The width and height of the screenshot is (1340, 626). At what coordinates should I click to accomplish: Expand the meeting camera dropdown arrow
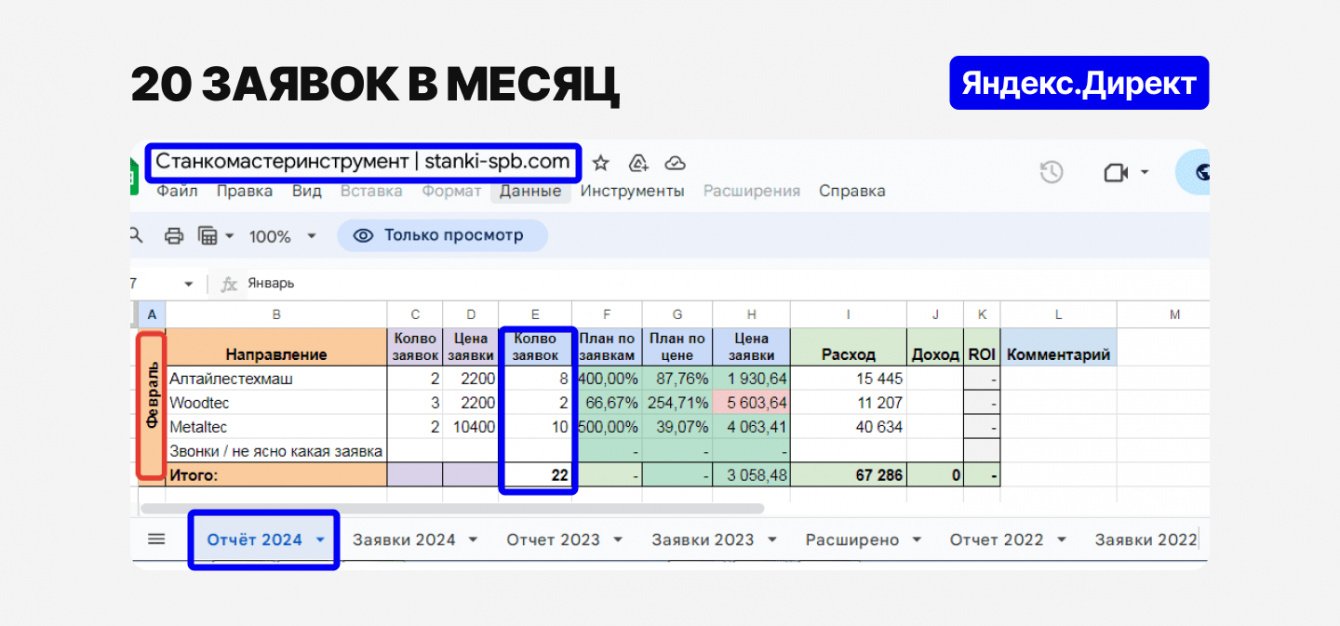pos(1144,172)
